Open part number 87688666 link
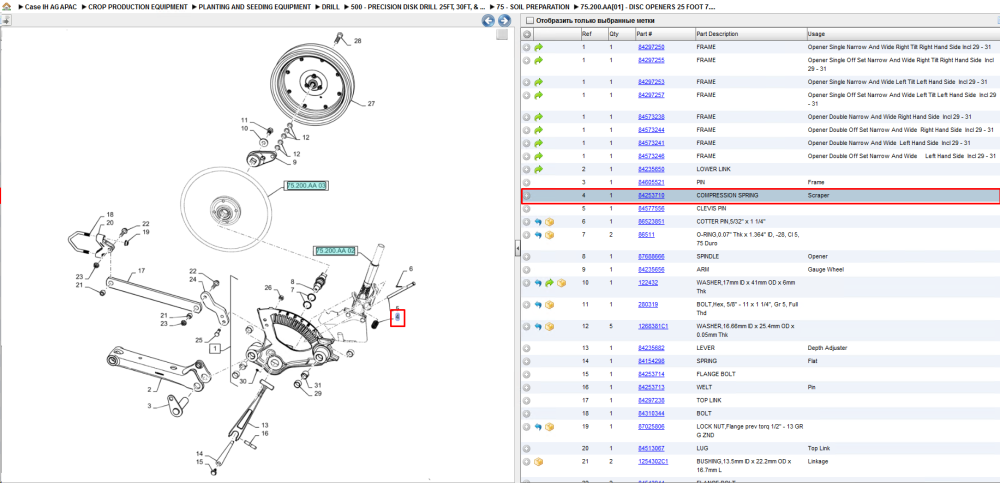The image size is (1000, 483). [x=651, y=256]
